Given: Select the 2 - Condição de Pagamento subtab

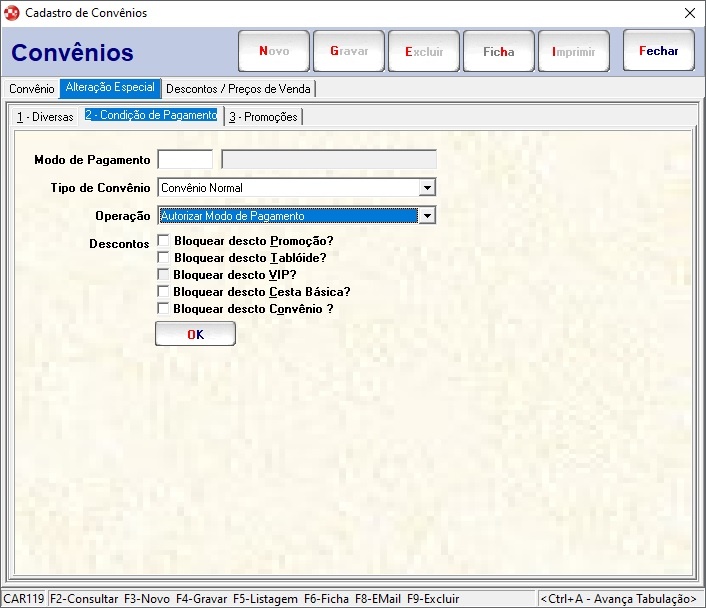Looking at the screenshot, I should coord(151,115).
